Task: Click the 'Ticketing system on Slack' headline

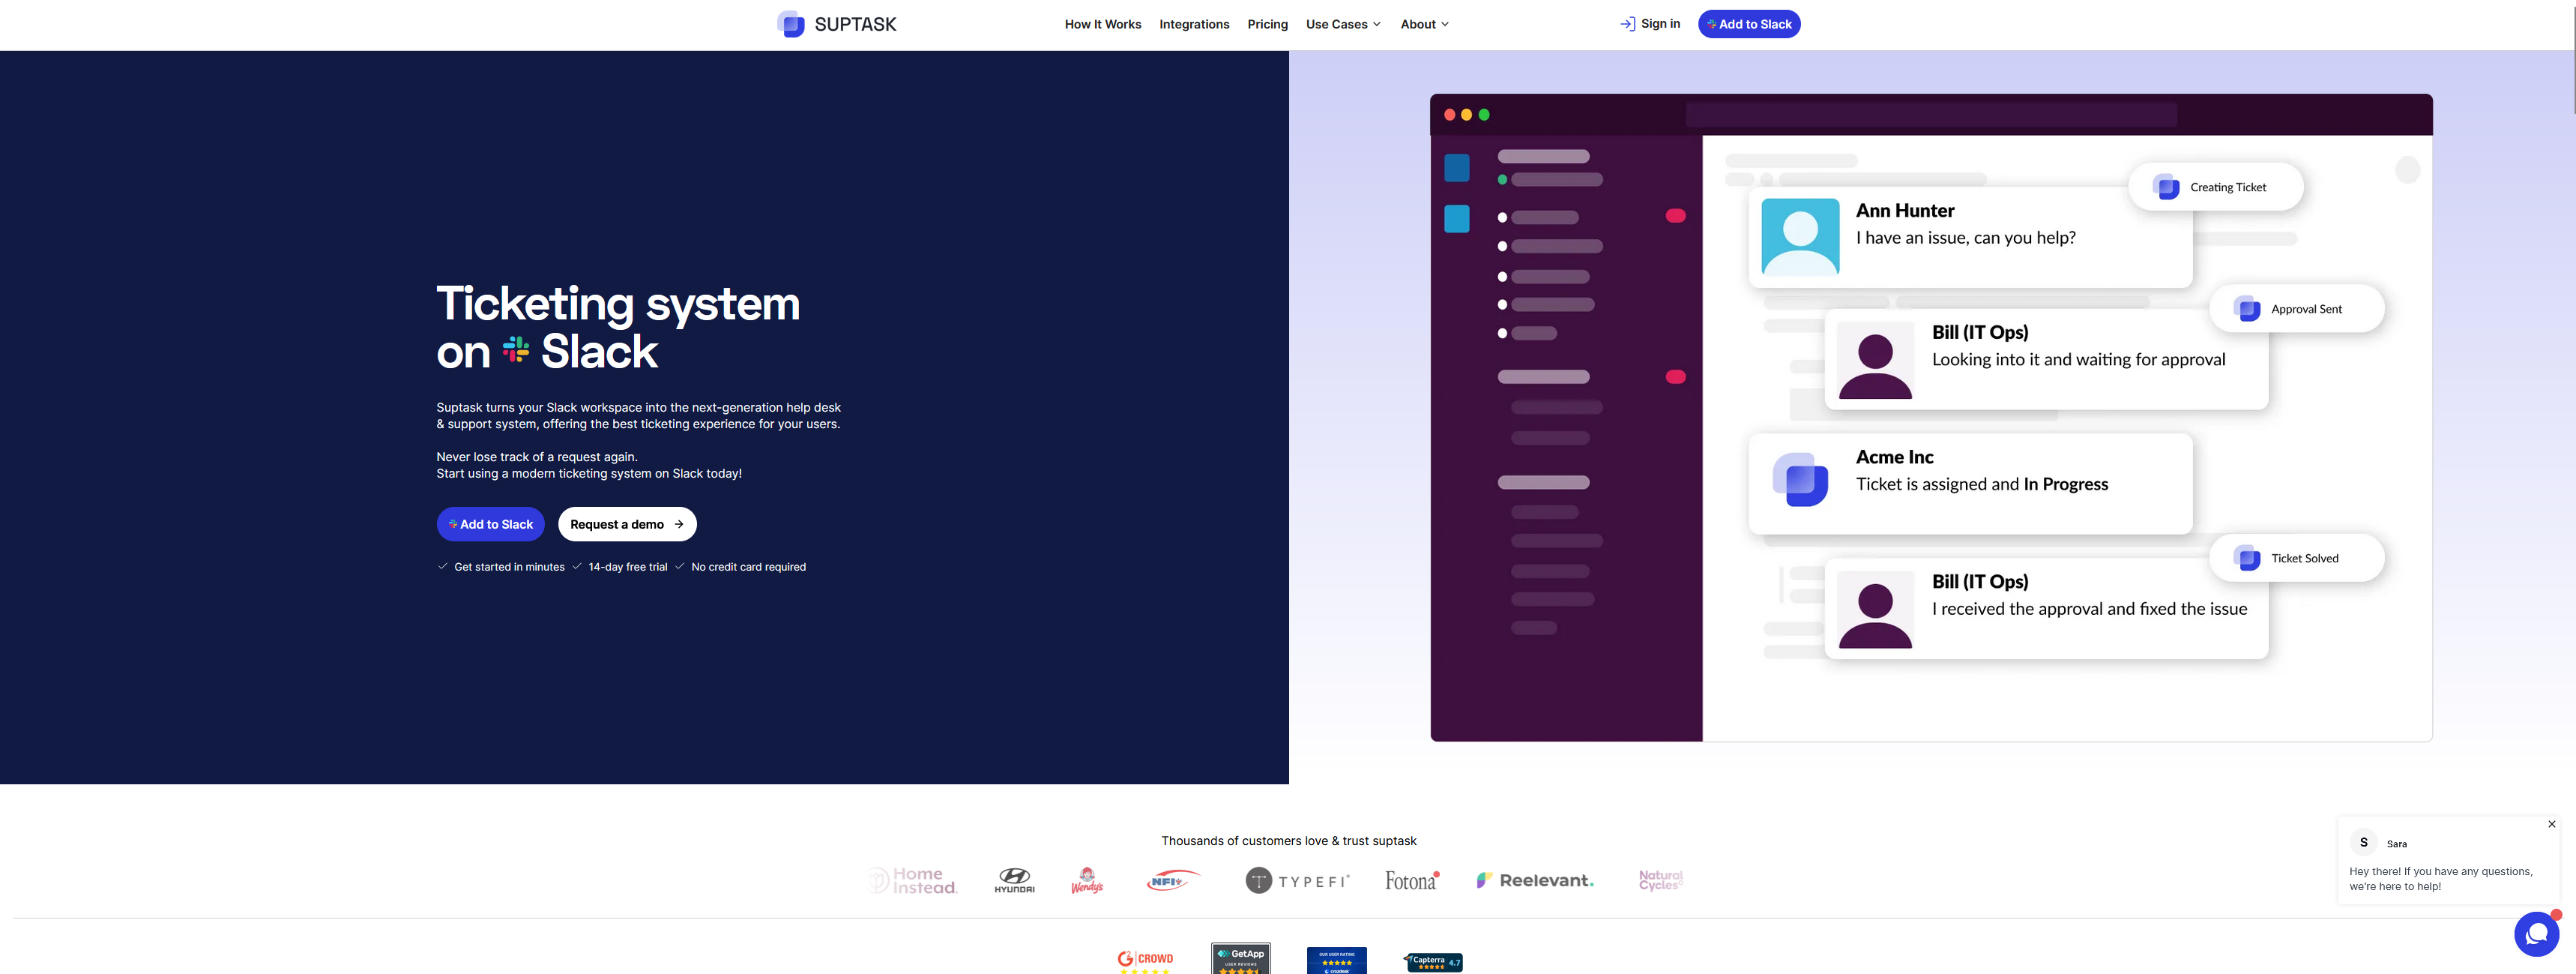Action: pos(618,327)
